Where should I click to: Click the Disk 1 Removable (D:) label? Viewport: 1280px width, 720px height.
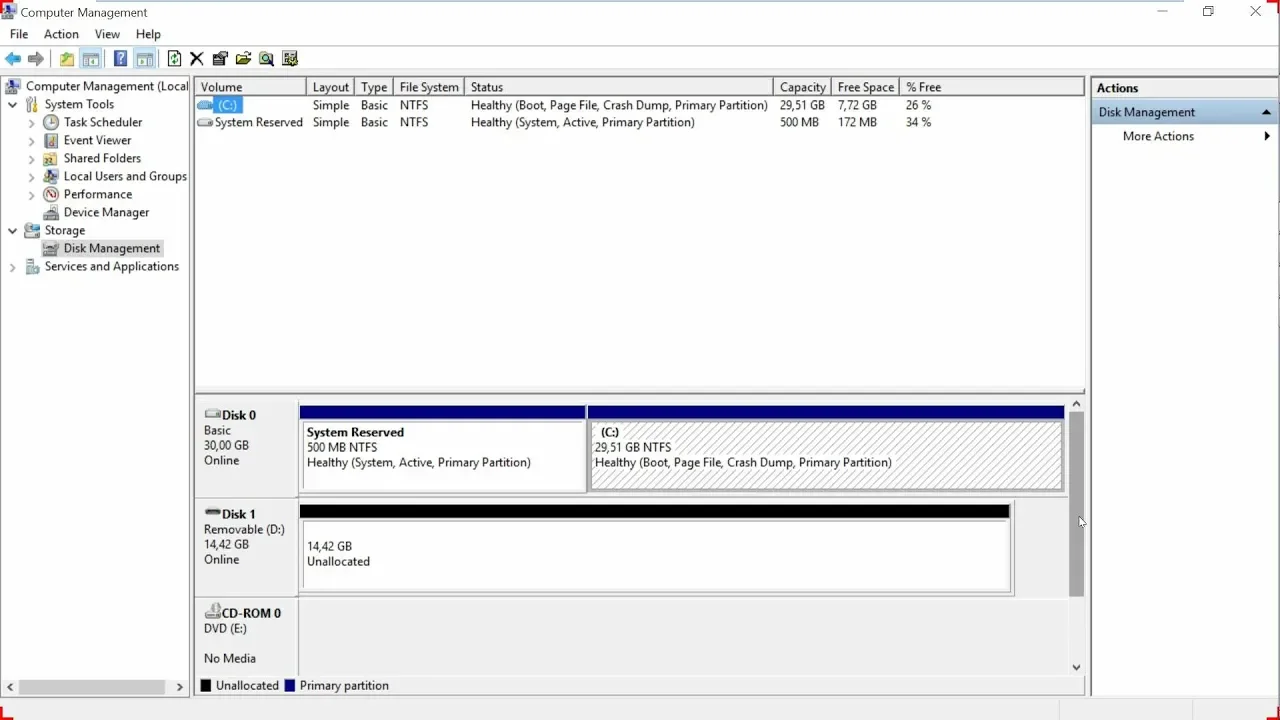coord(246,546)
